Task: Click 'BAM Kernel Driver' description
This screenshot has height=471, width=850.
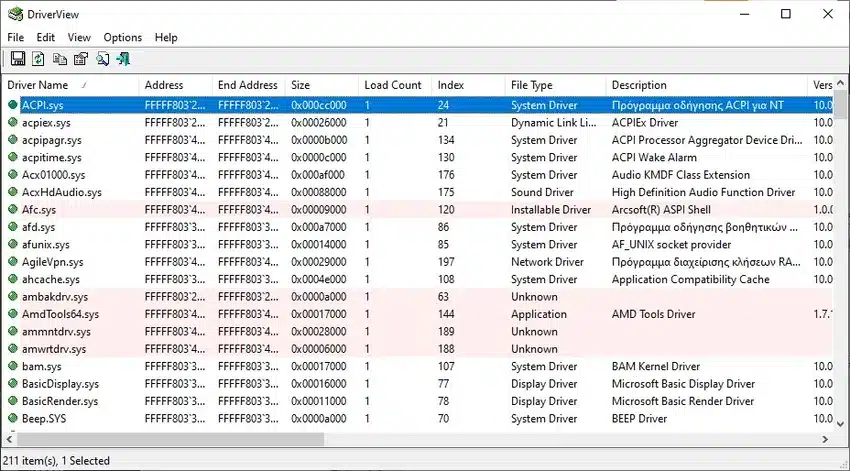Action: [655, 366]
